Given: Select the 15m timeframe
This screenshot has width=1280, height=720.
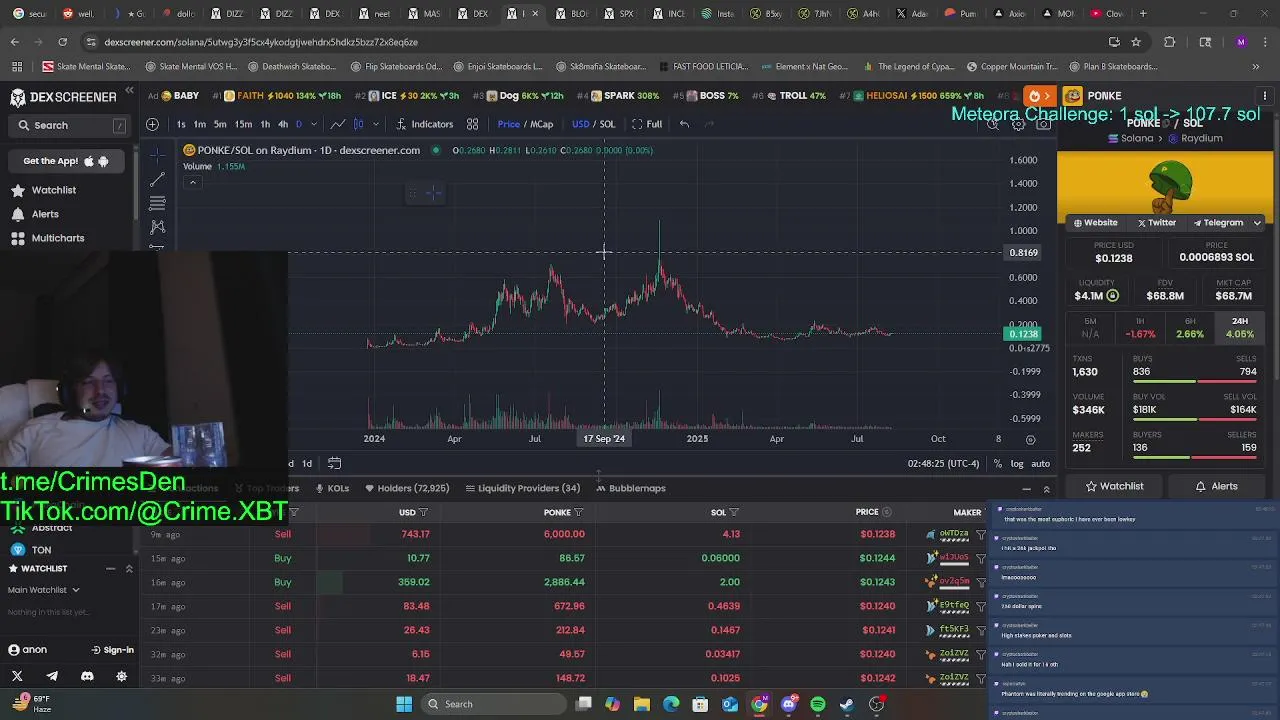Looking at the screenshot, I should coord(243,124).
